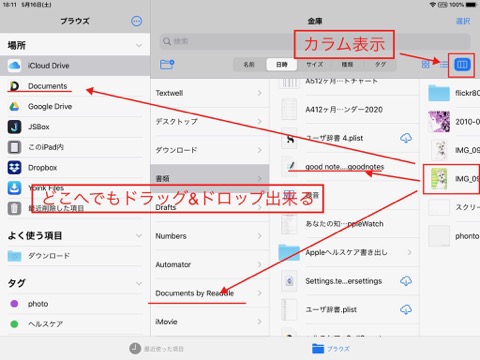Sort files by 名前
This screenshot has width=480, height=360.
249,64
